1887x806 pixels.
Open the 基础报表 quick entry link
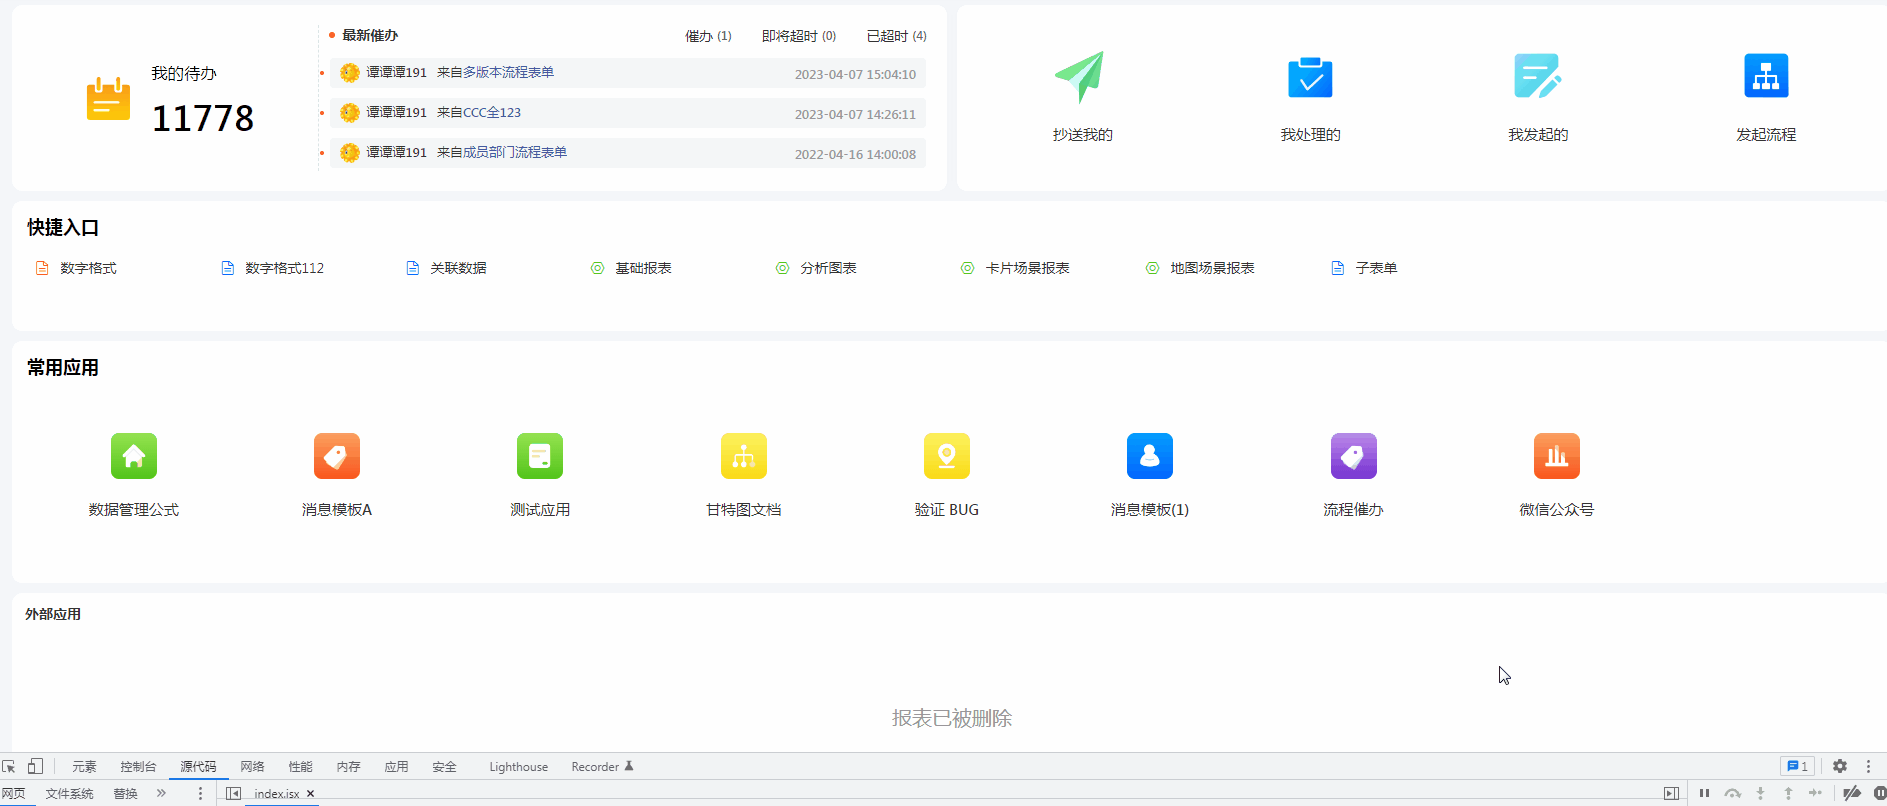(642, 268)
